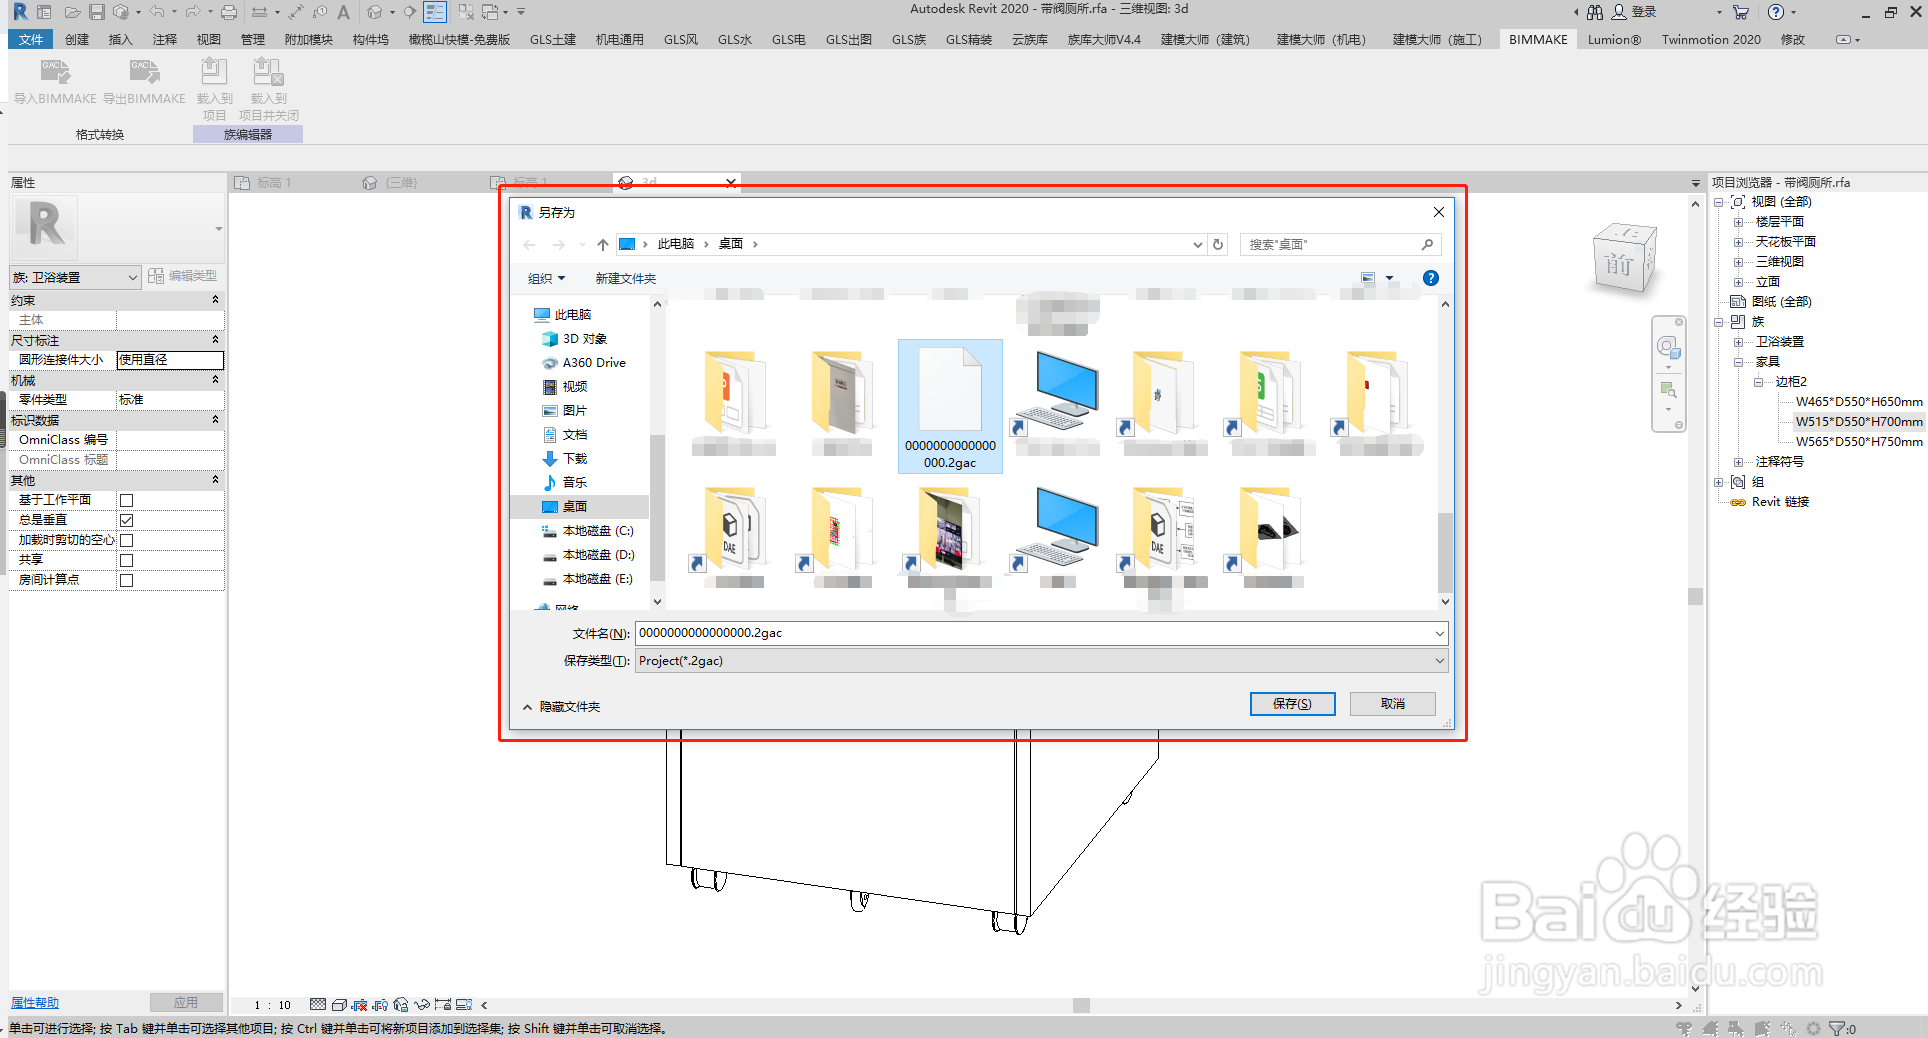Click the 取消 button in Save As dialog
Image resolution: width=1928 pixels, height=1038 pixels.
click(x=1392, y=704)
